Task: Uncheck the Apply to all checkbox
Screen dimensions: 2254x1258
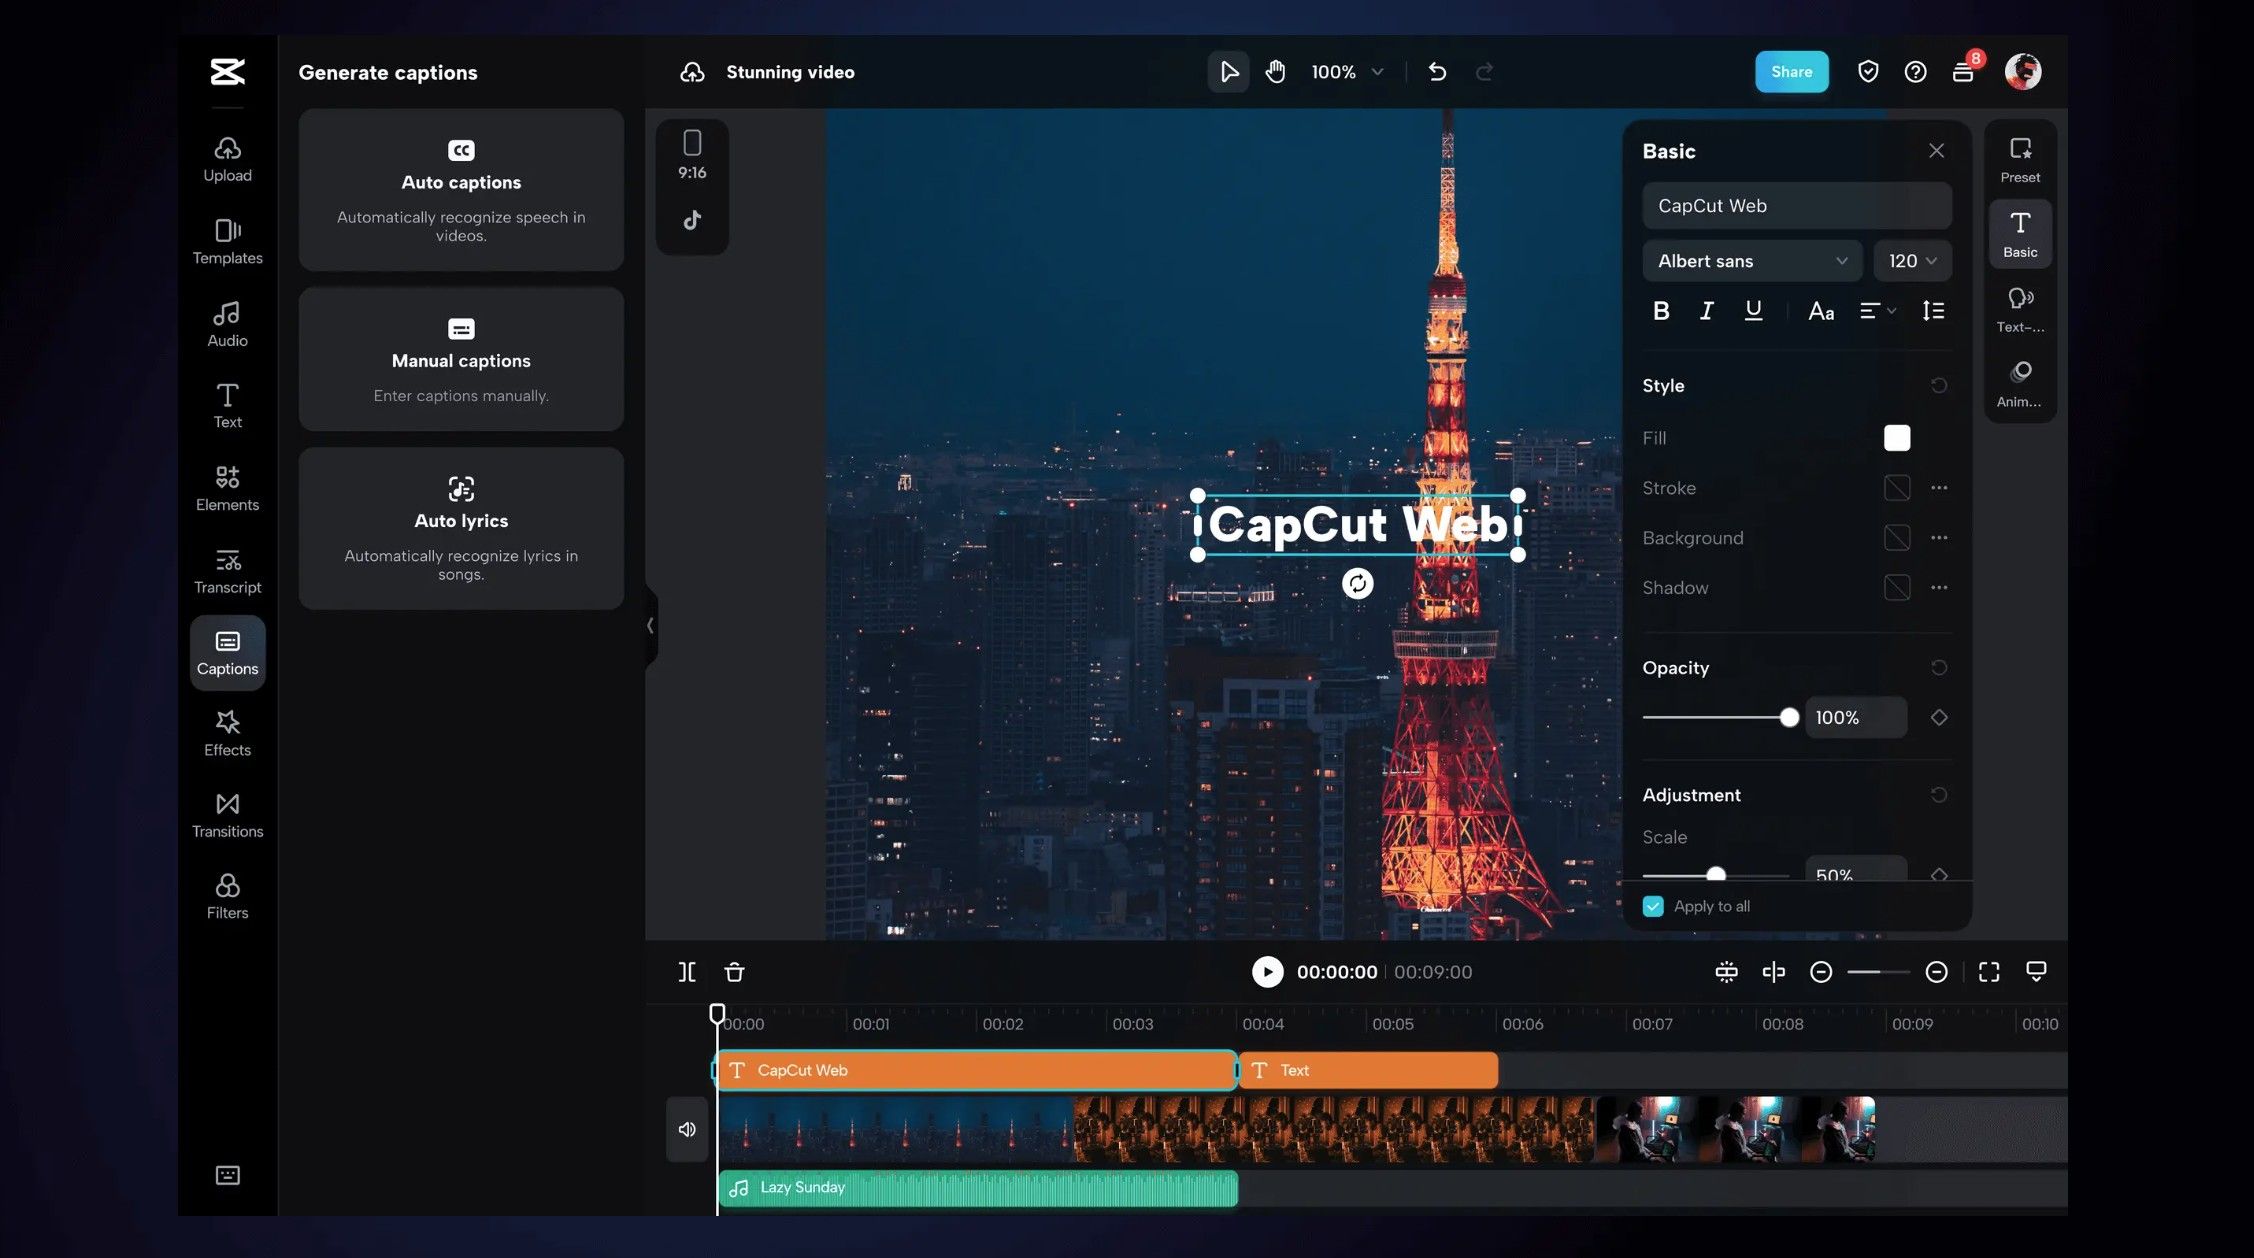Action: click(x=1653, y=906)
